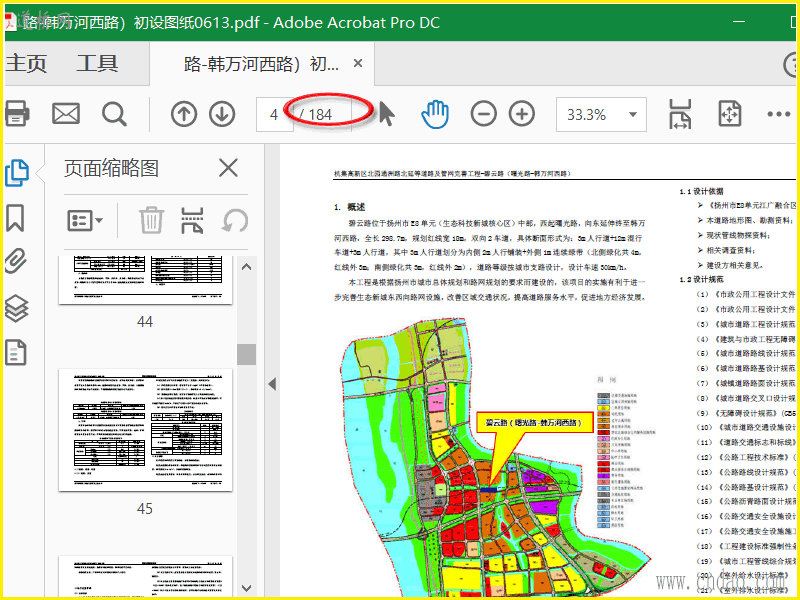The image size is (800, 600).
Task: Click the yellow 碧云路 callout label
Action: [x=534, y=422]
